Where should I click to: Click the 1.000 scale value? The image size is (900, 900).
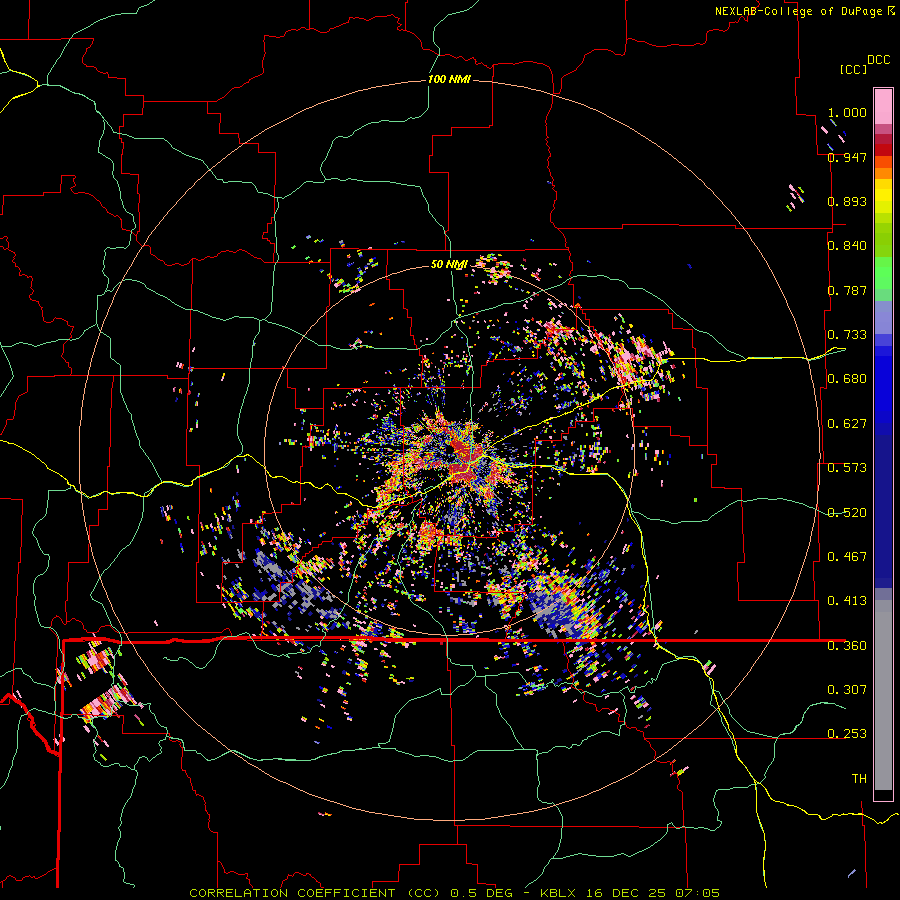847,112
